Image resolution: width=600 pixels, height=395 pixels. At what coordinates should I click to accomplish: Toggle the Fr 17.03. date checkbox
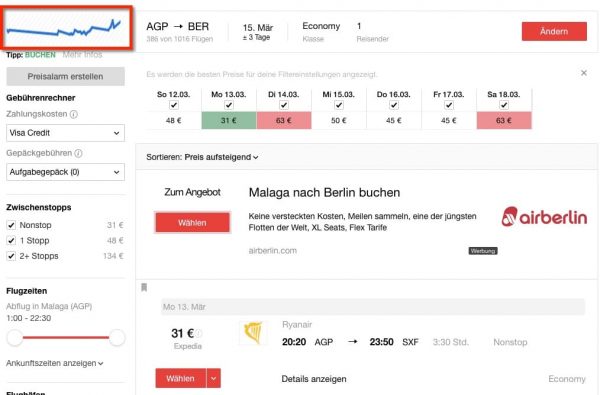coord(449,105)
